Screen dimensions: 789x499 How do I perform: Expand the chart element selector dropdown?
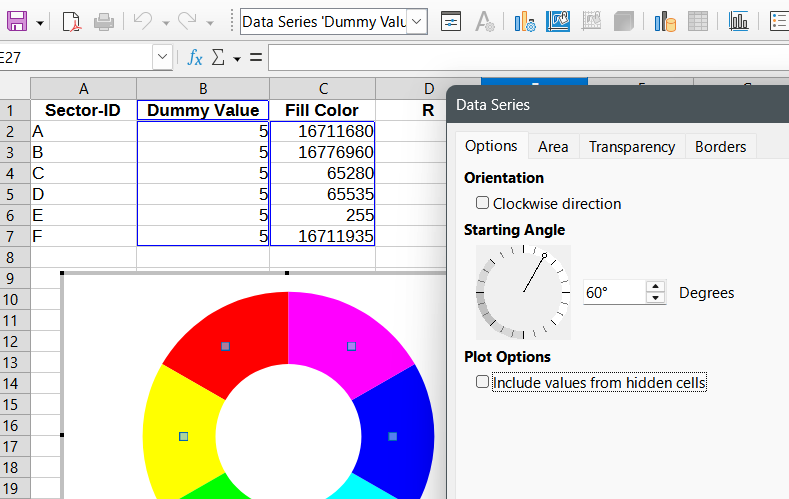[x=417, y=21]
